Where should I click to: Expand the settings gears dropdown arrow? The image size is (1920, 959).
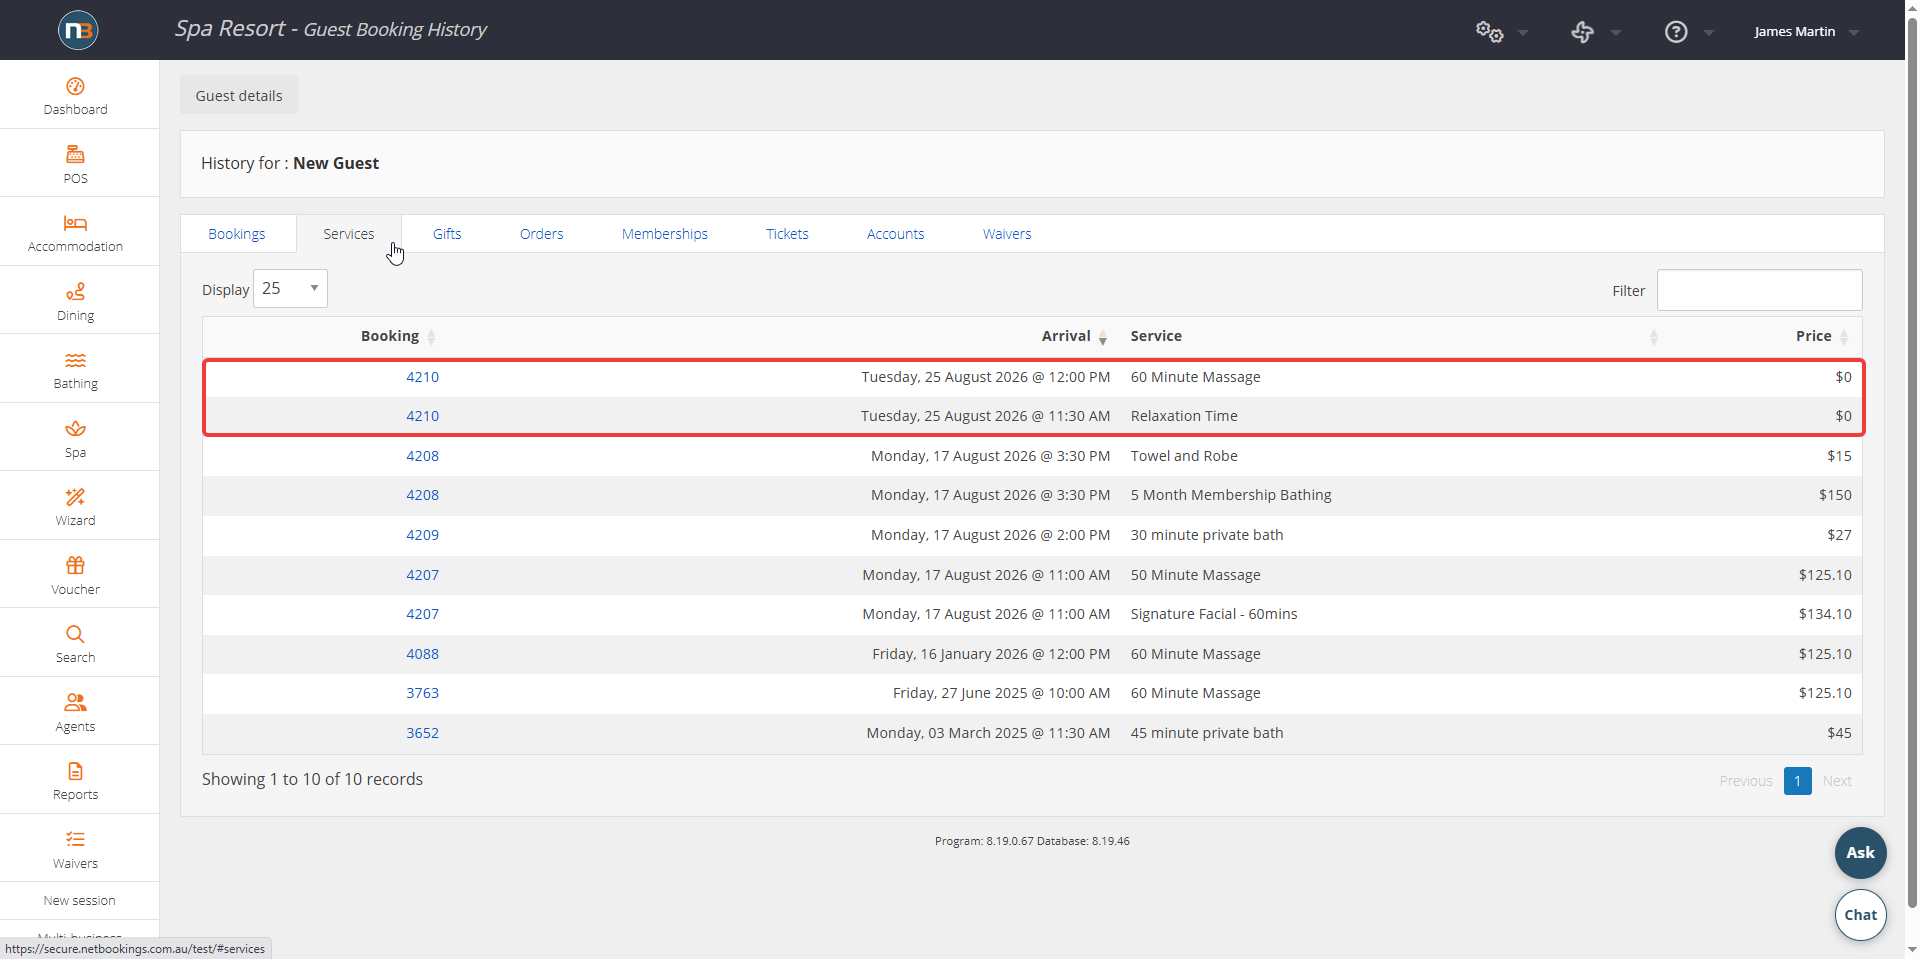(1523, 33)
